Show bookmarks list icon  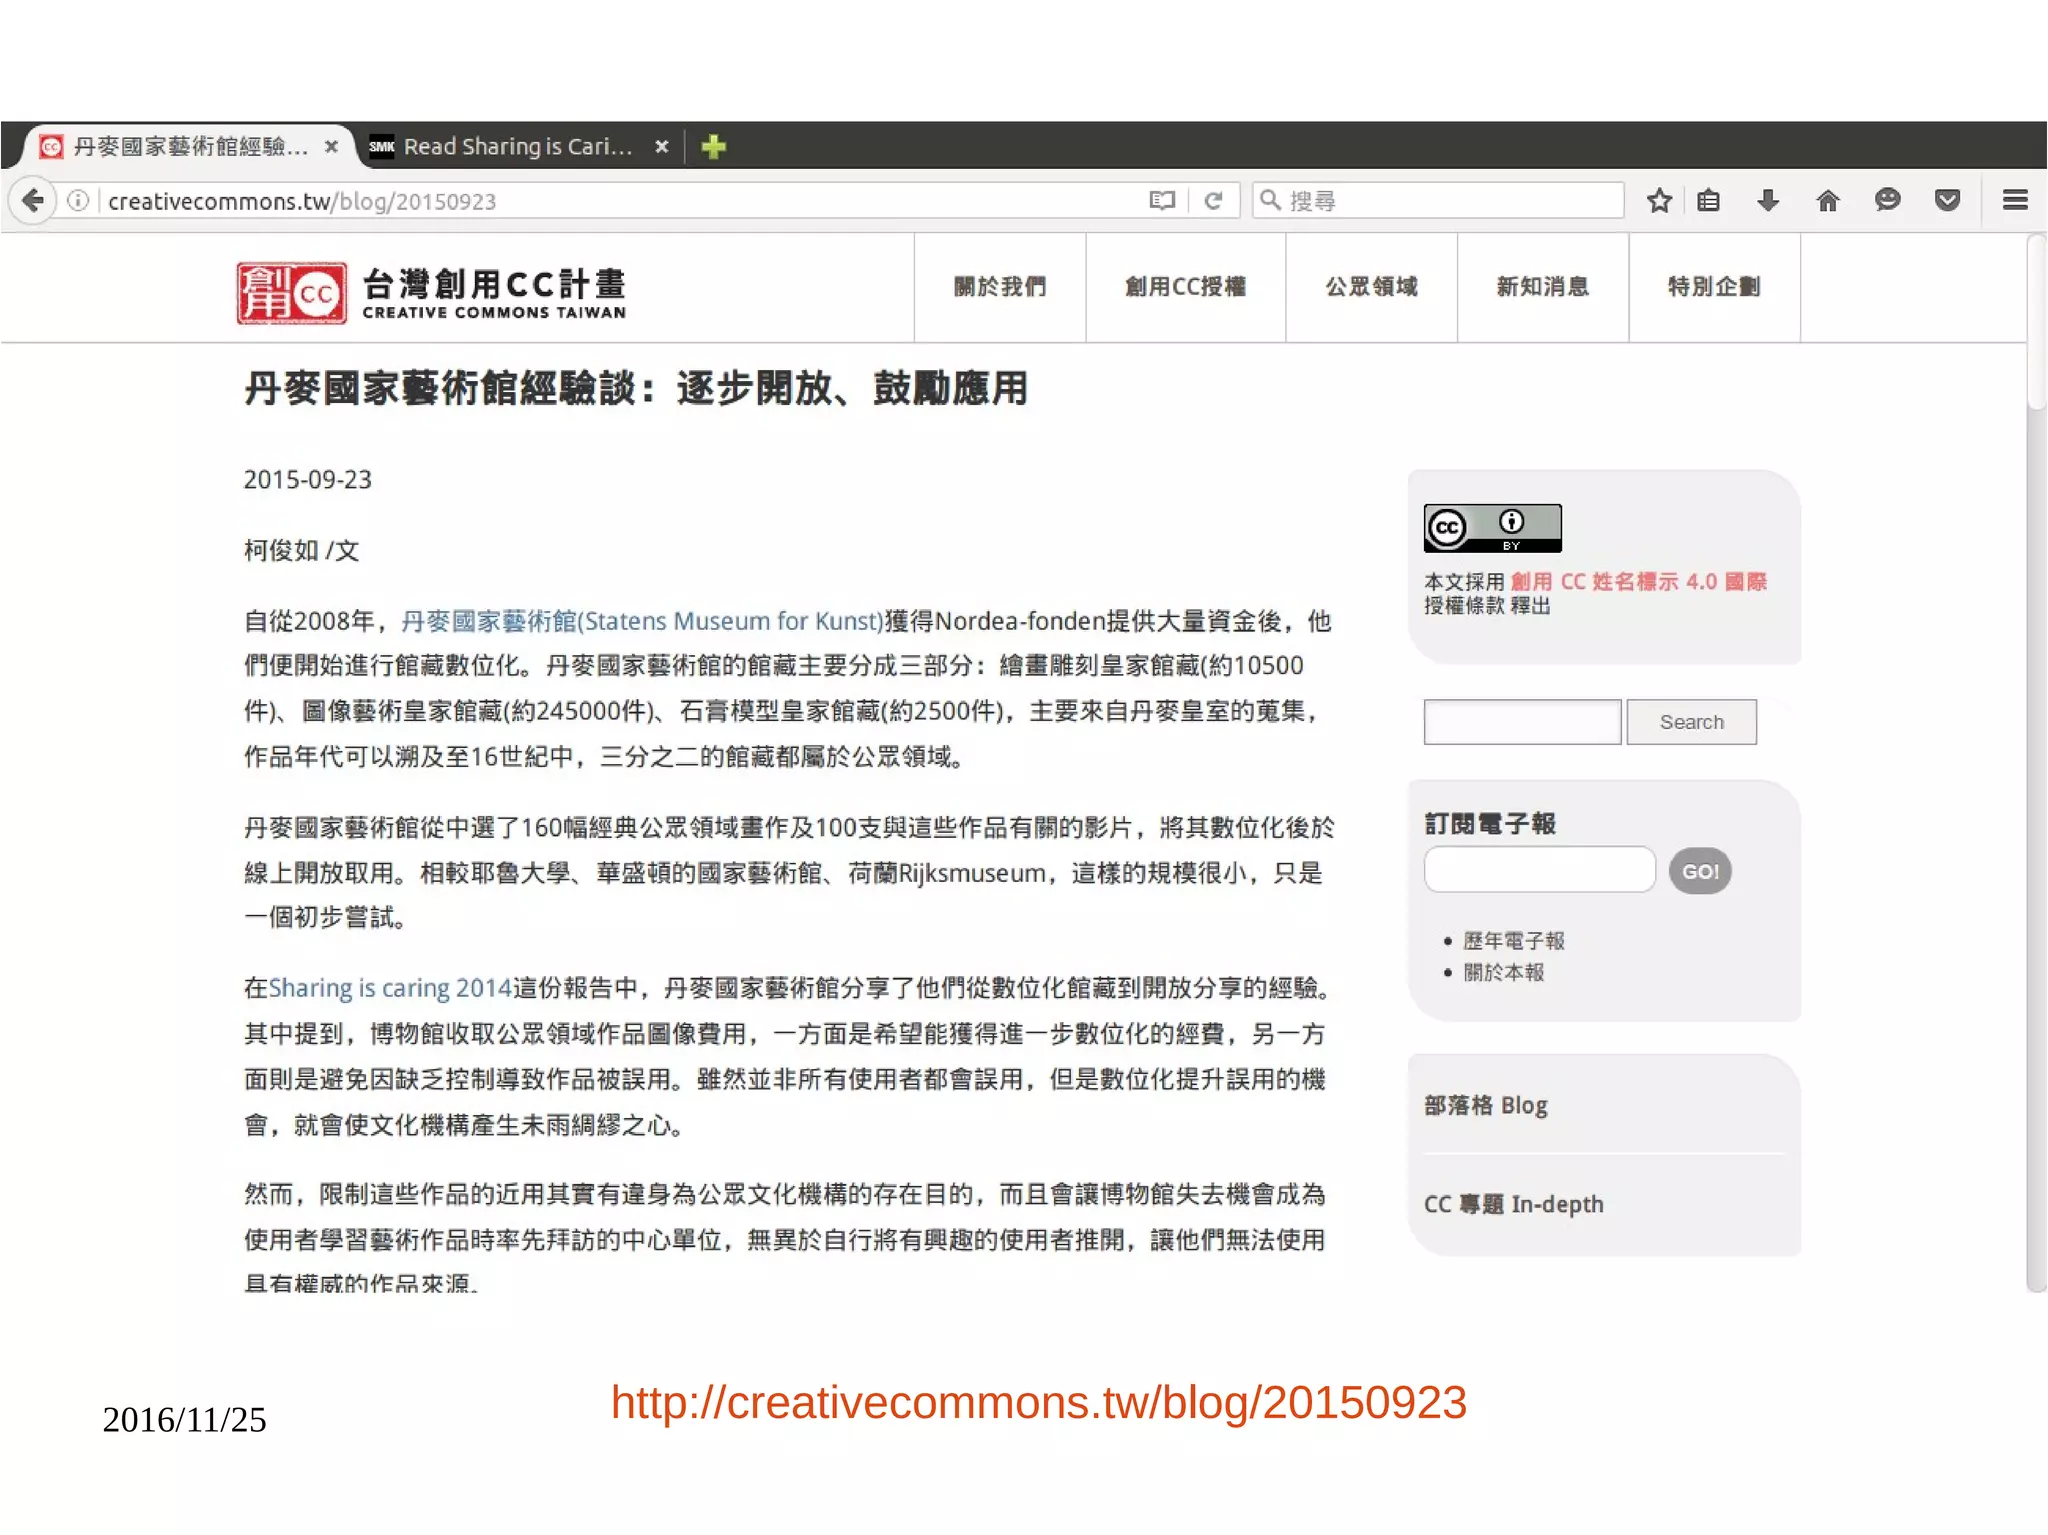pyautogui.click(x=1709, y=201)
